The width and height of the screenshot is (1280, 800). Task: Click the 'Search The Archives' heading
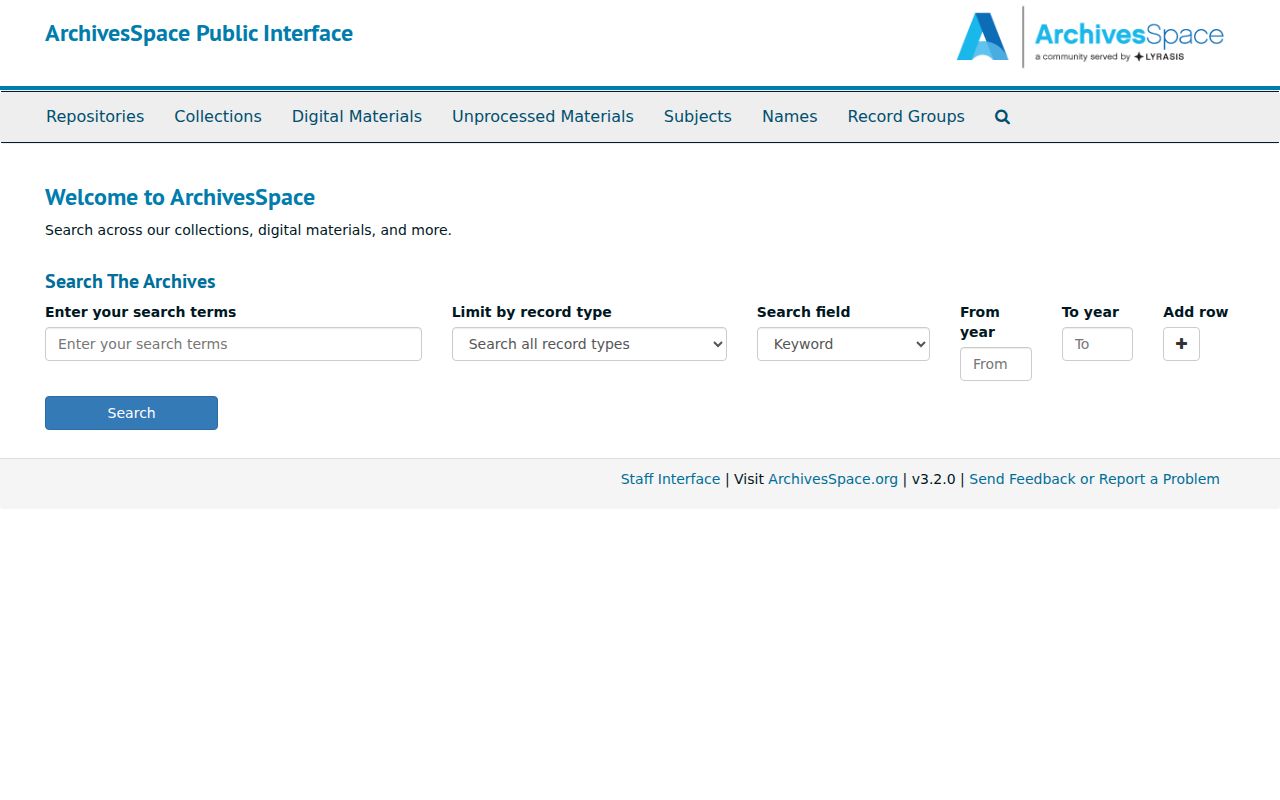pyautogui.click(x=130, y=282)
